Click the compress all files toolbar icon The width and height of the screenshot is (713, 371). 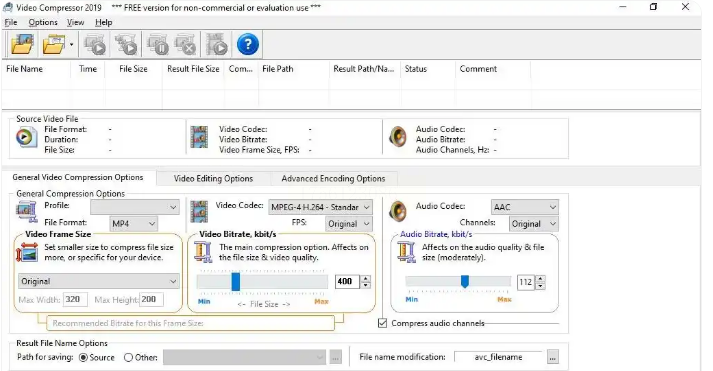coord(126,45)
